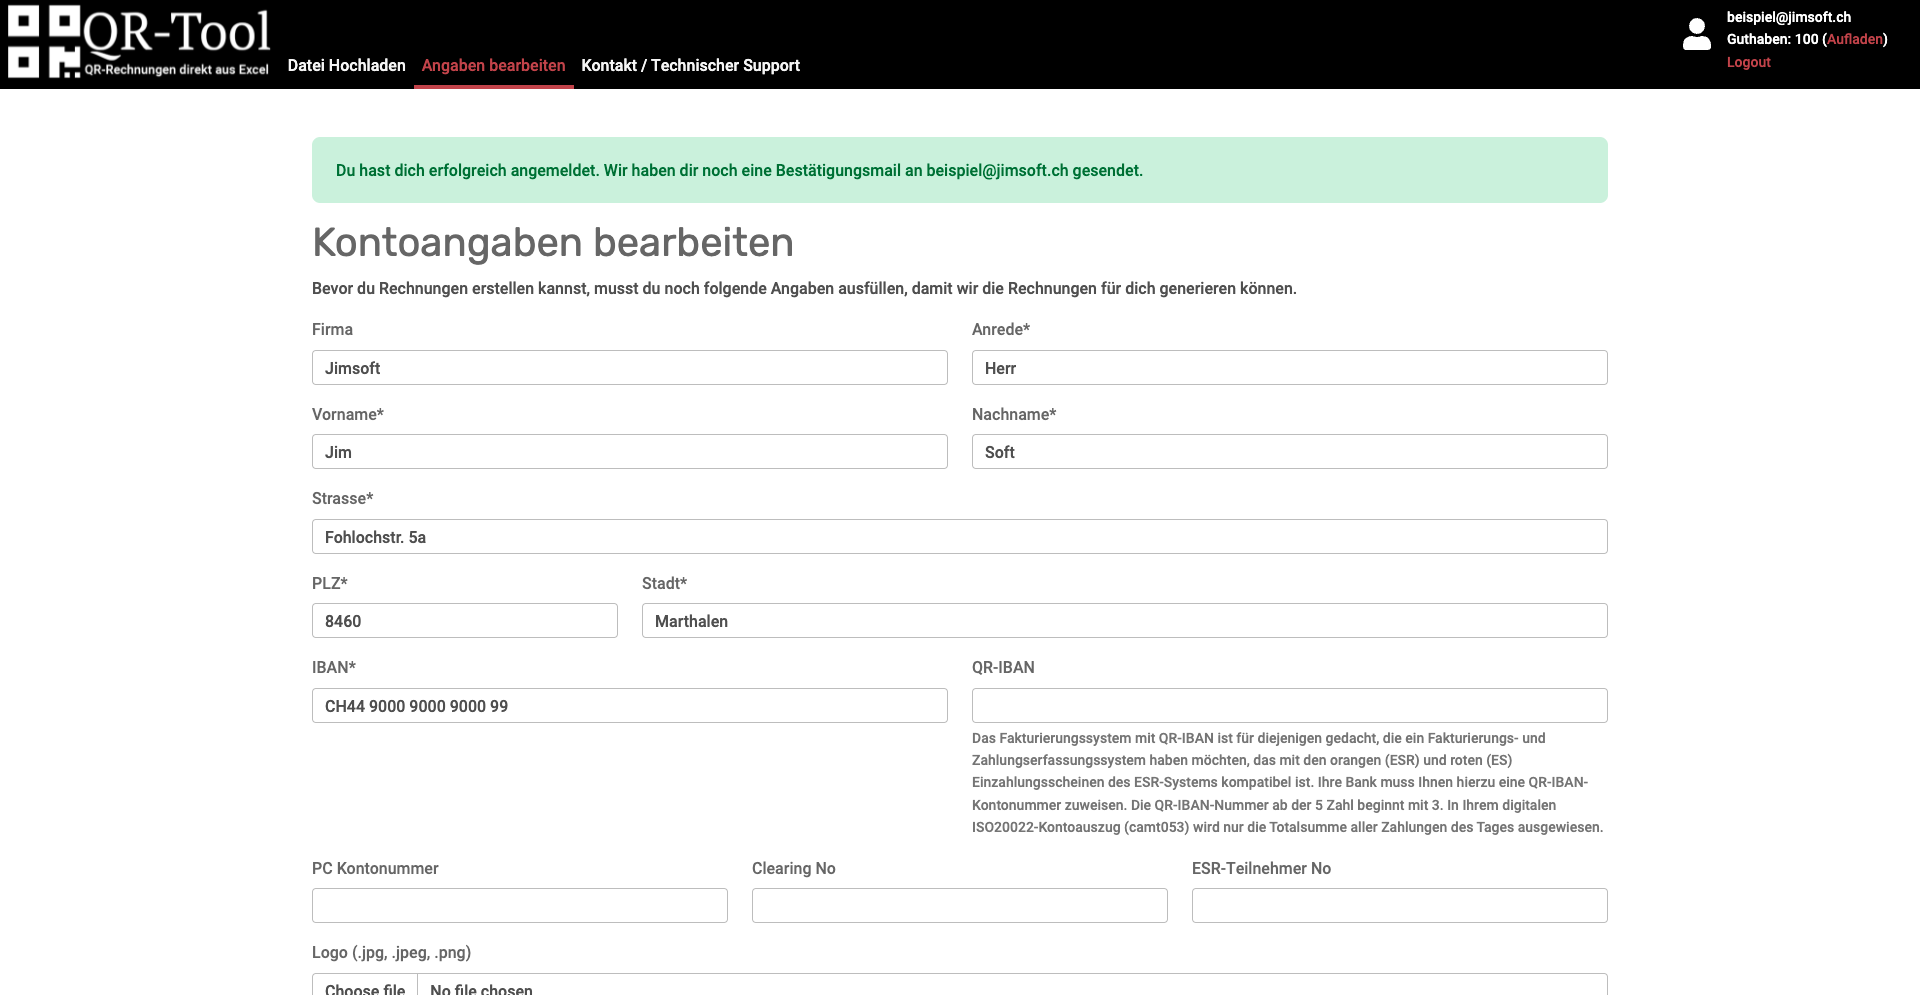Click the beispiel@jimsoft.ch account email
Viewport: 1920px width, 995px height.
[x=1788, y=17]
